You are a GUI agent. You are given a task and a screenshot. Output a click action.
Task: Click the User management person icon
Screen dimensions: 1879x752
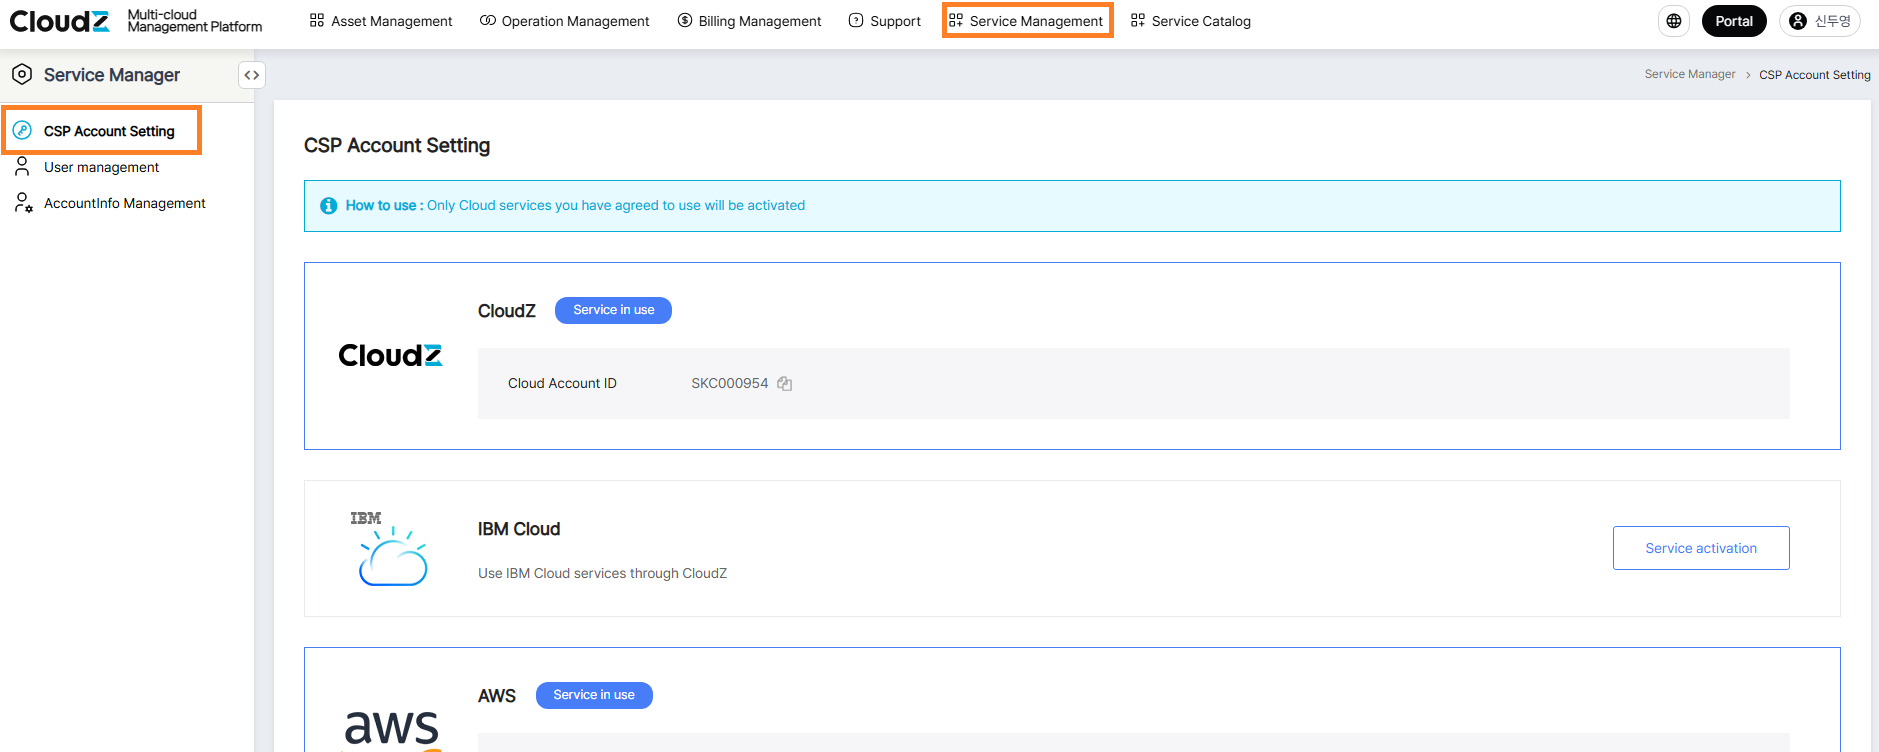pyautogui.click(x=22, y=167)
